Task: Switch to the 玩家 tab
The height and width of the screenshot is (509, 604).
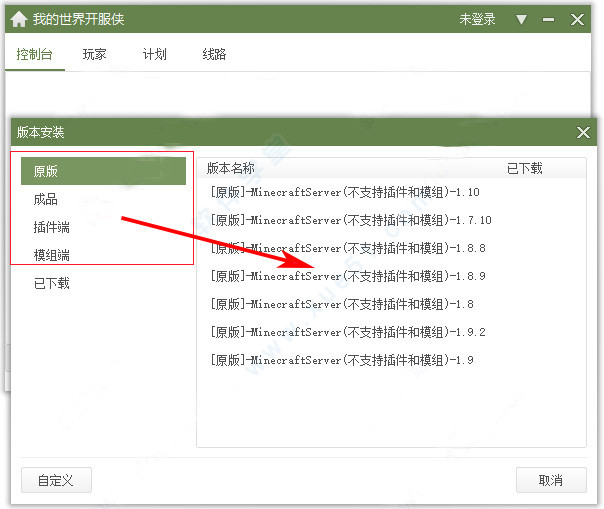Action: click(94, 54)
